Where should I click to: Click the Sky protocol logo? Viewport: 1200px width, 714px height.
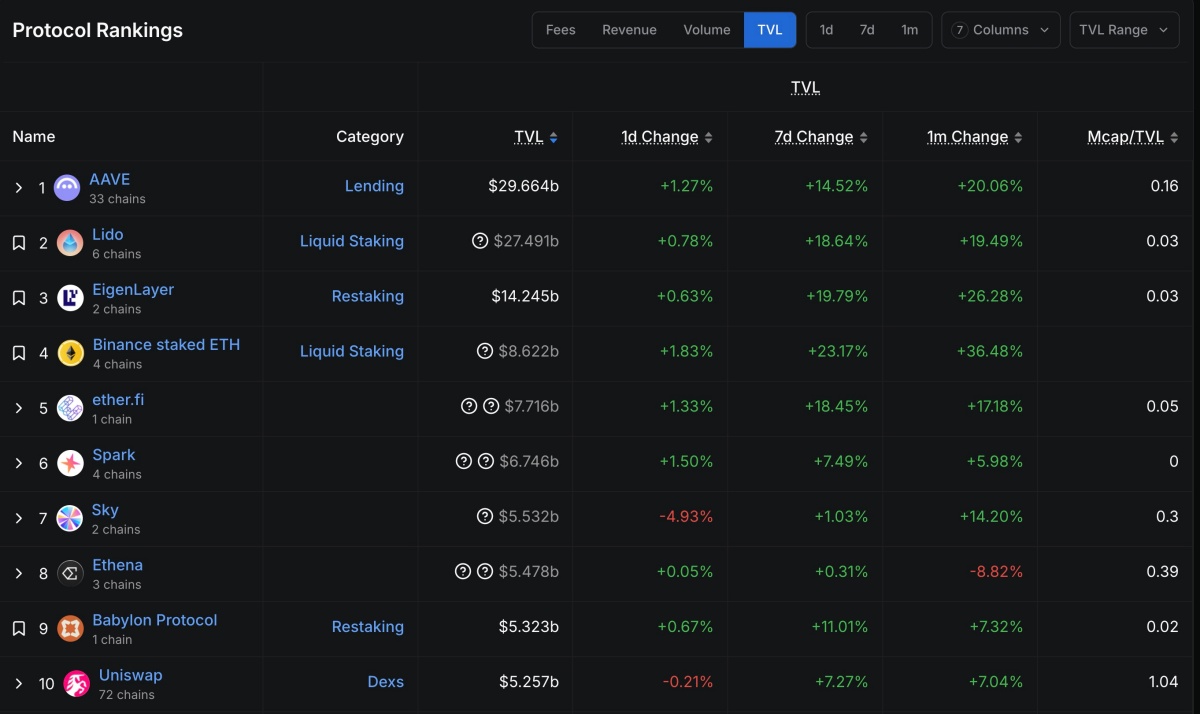click(70, 518)
